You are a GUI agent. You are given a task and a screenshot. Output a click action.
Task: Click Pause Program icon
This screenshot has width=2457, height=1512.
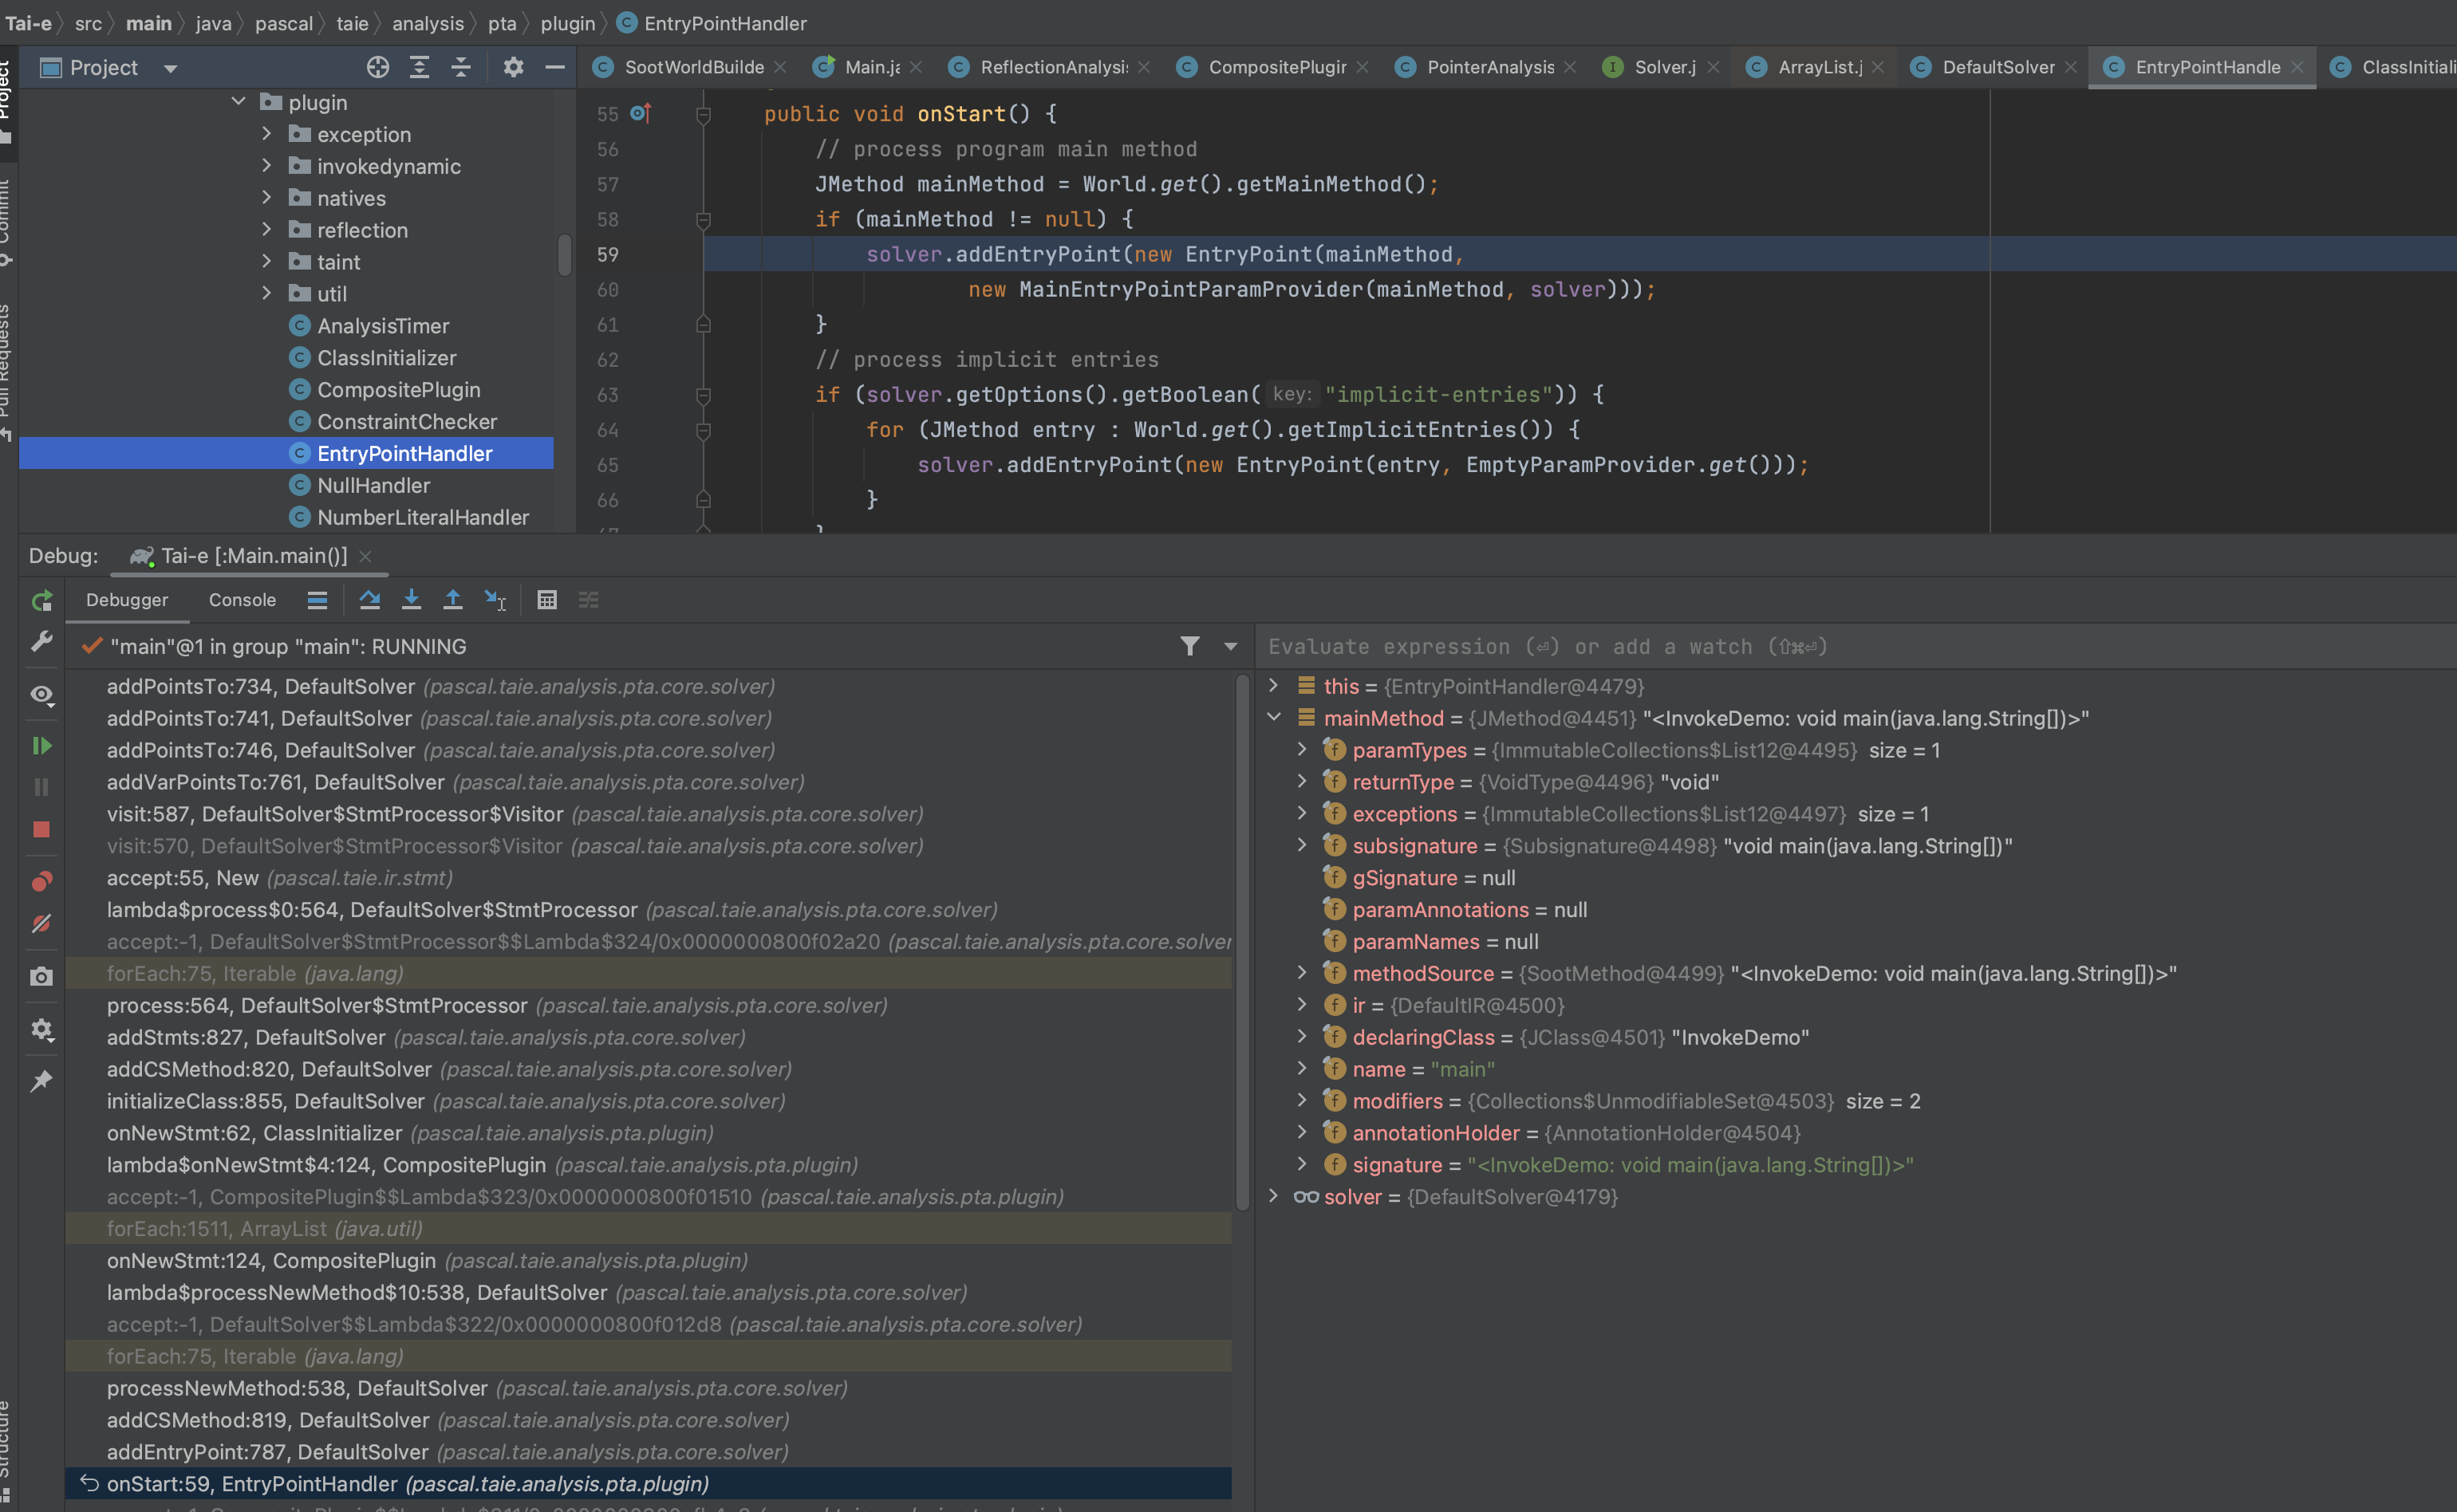coord(41,787)
